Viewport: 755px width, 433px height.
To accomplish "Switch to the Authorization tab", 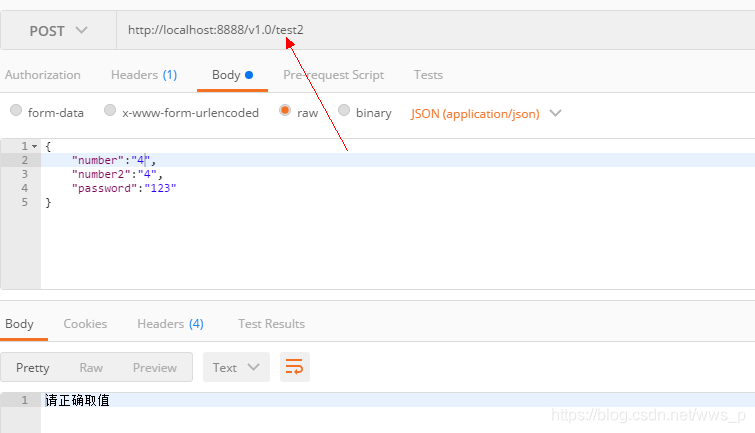I will [x=43, y=75].
